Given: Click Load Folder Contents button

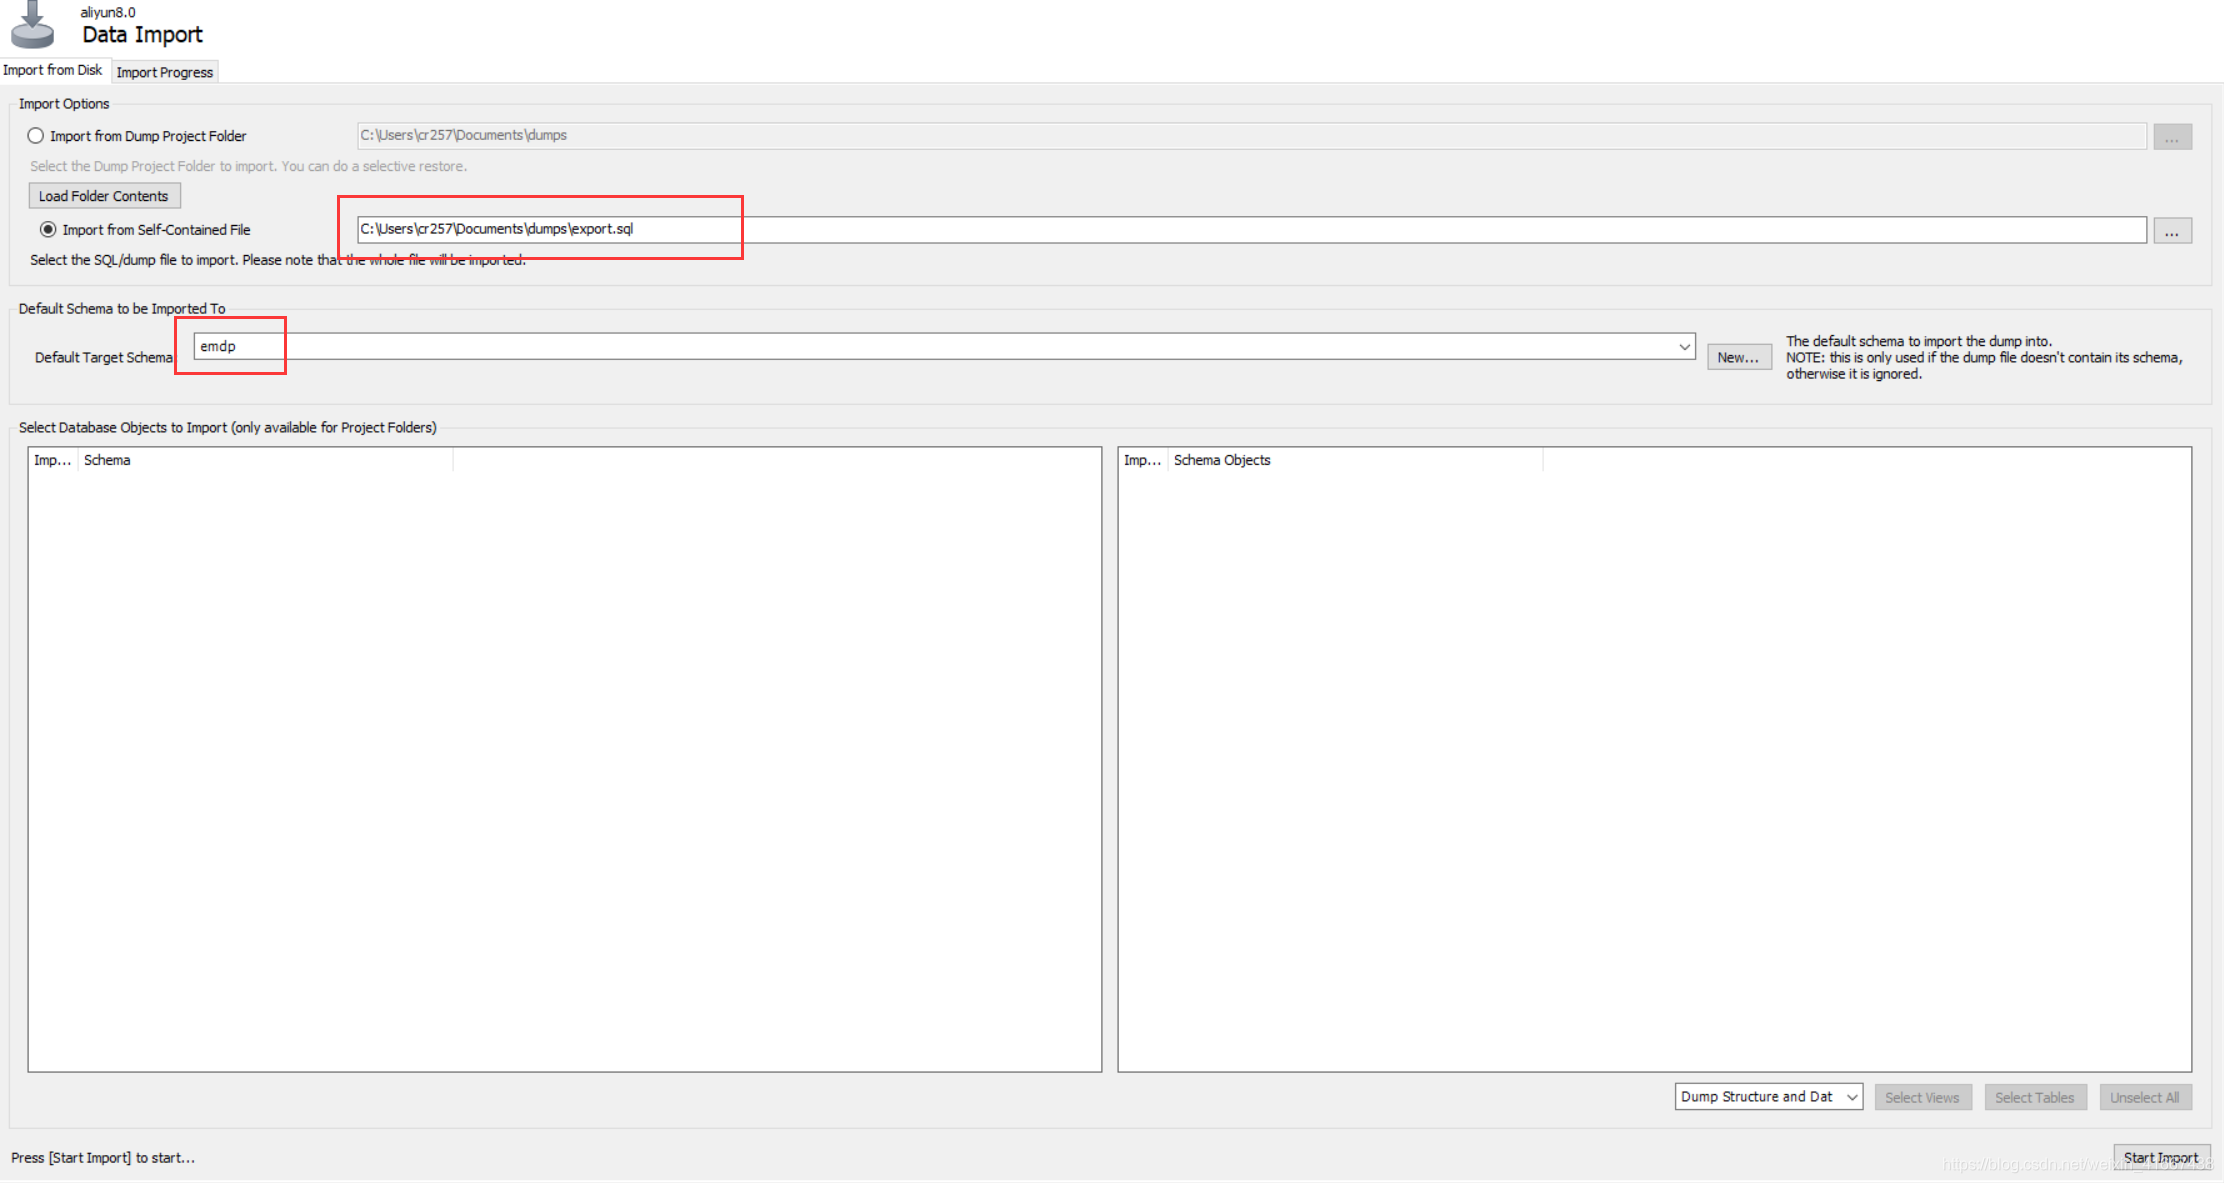Looking at the screenshot, I should tap(104, 196).
